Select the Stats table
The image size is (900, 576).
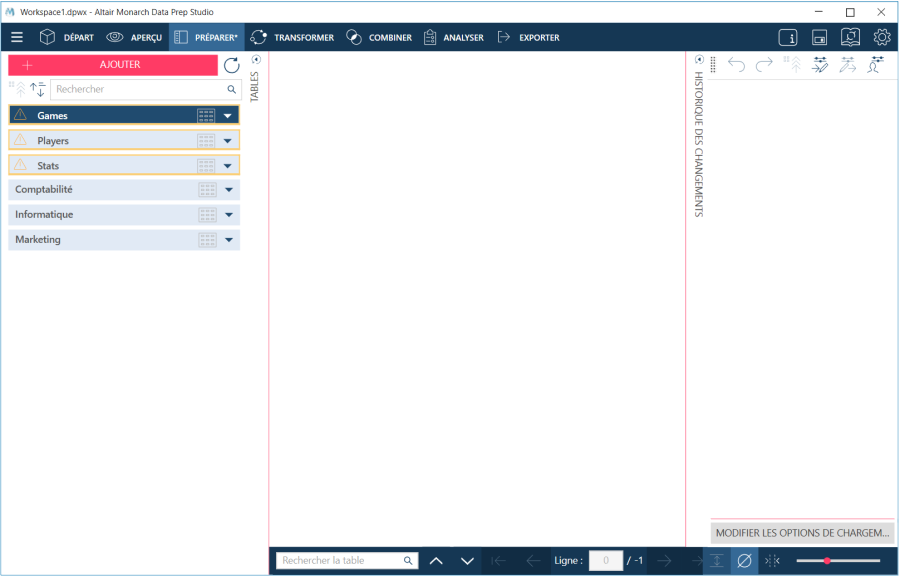pyautogui.click(x=124, y=165)
